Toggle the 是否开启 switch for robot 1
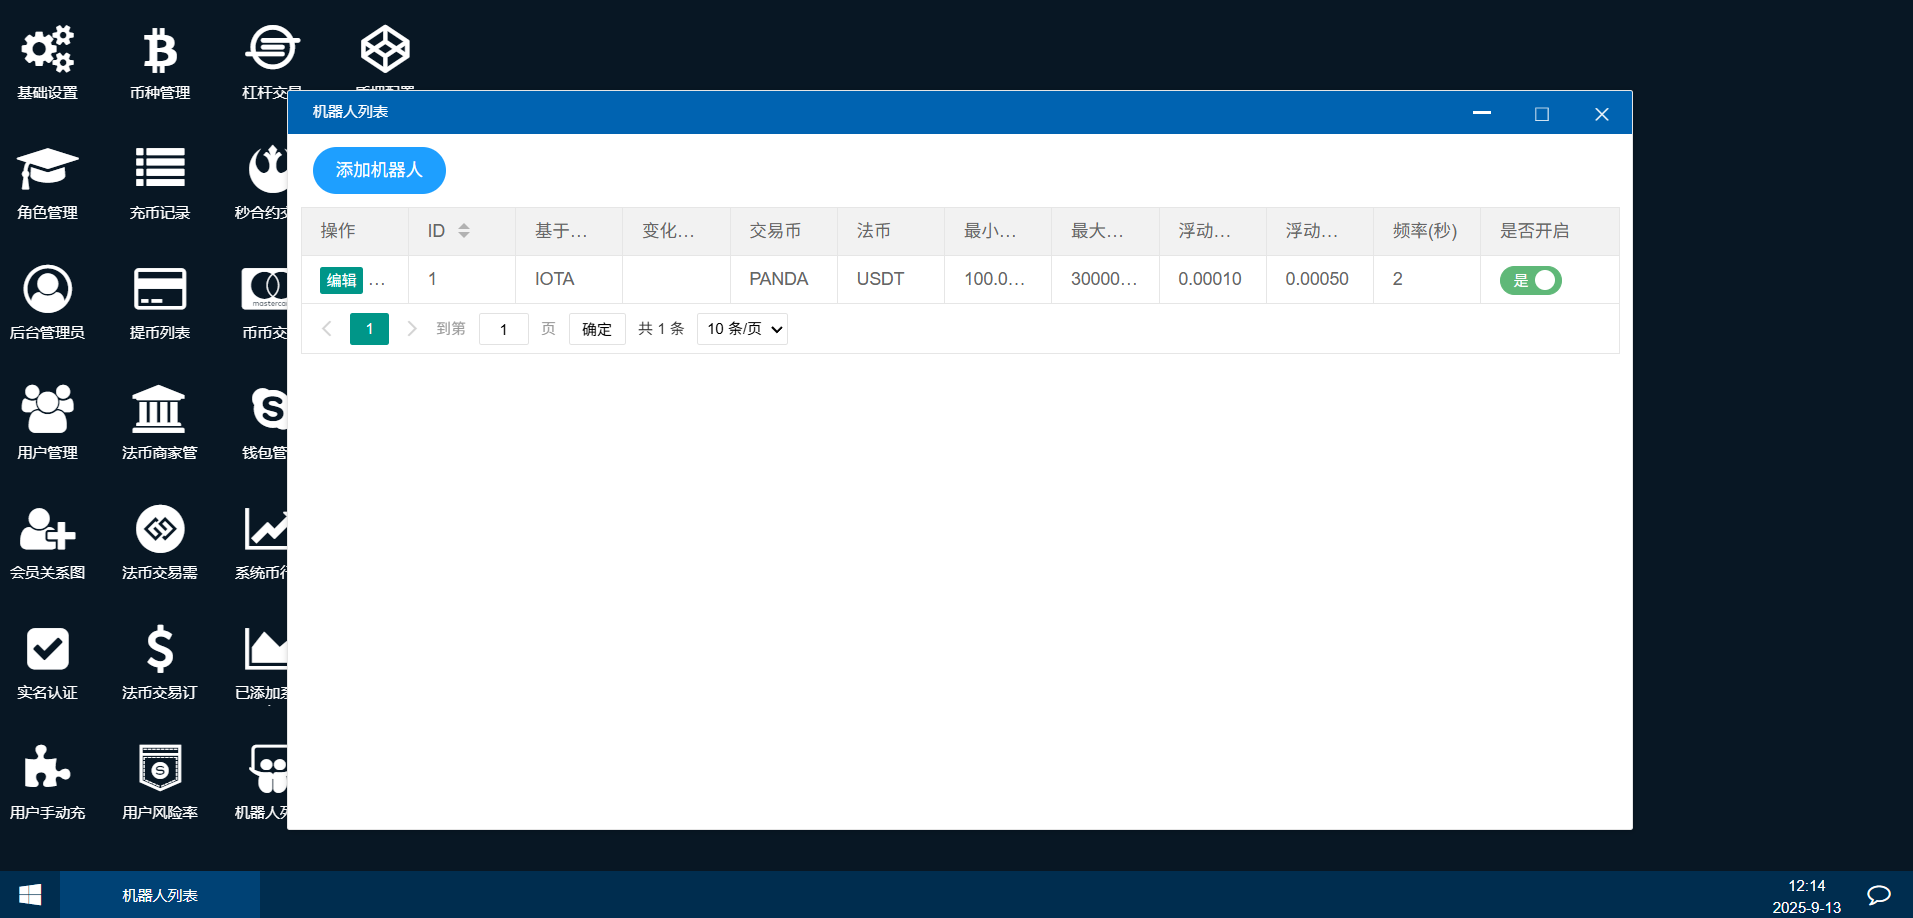The height and width of the screenshot is (918, 1913). (1530, 280)
